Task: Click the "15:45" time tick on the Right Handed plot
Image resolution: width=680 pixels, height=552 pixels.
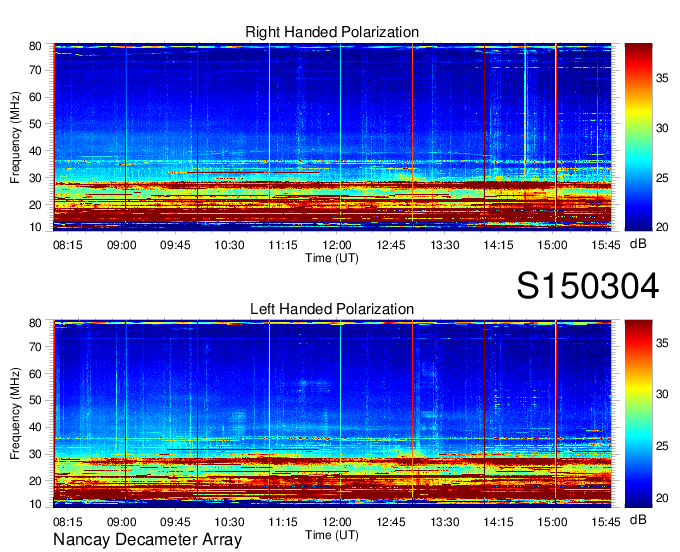Action: coord(606,245)
